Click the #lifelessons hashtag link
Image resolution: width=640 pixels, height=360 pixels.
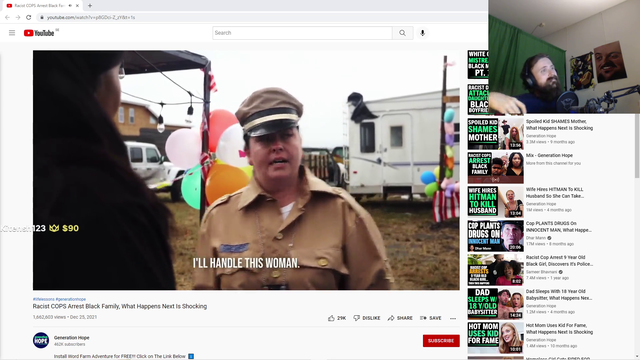click(x=43, y=299)
